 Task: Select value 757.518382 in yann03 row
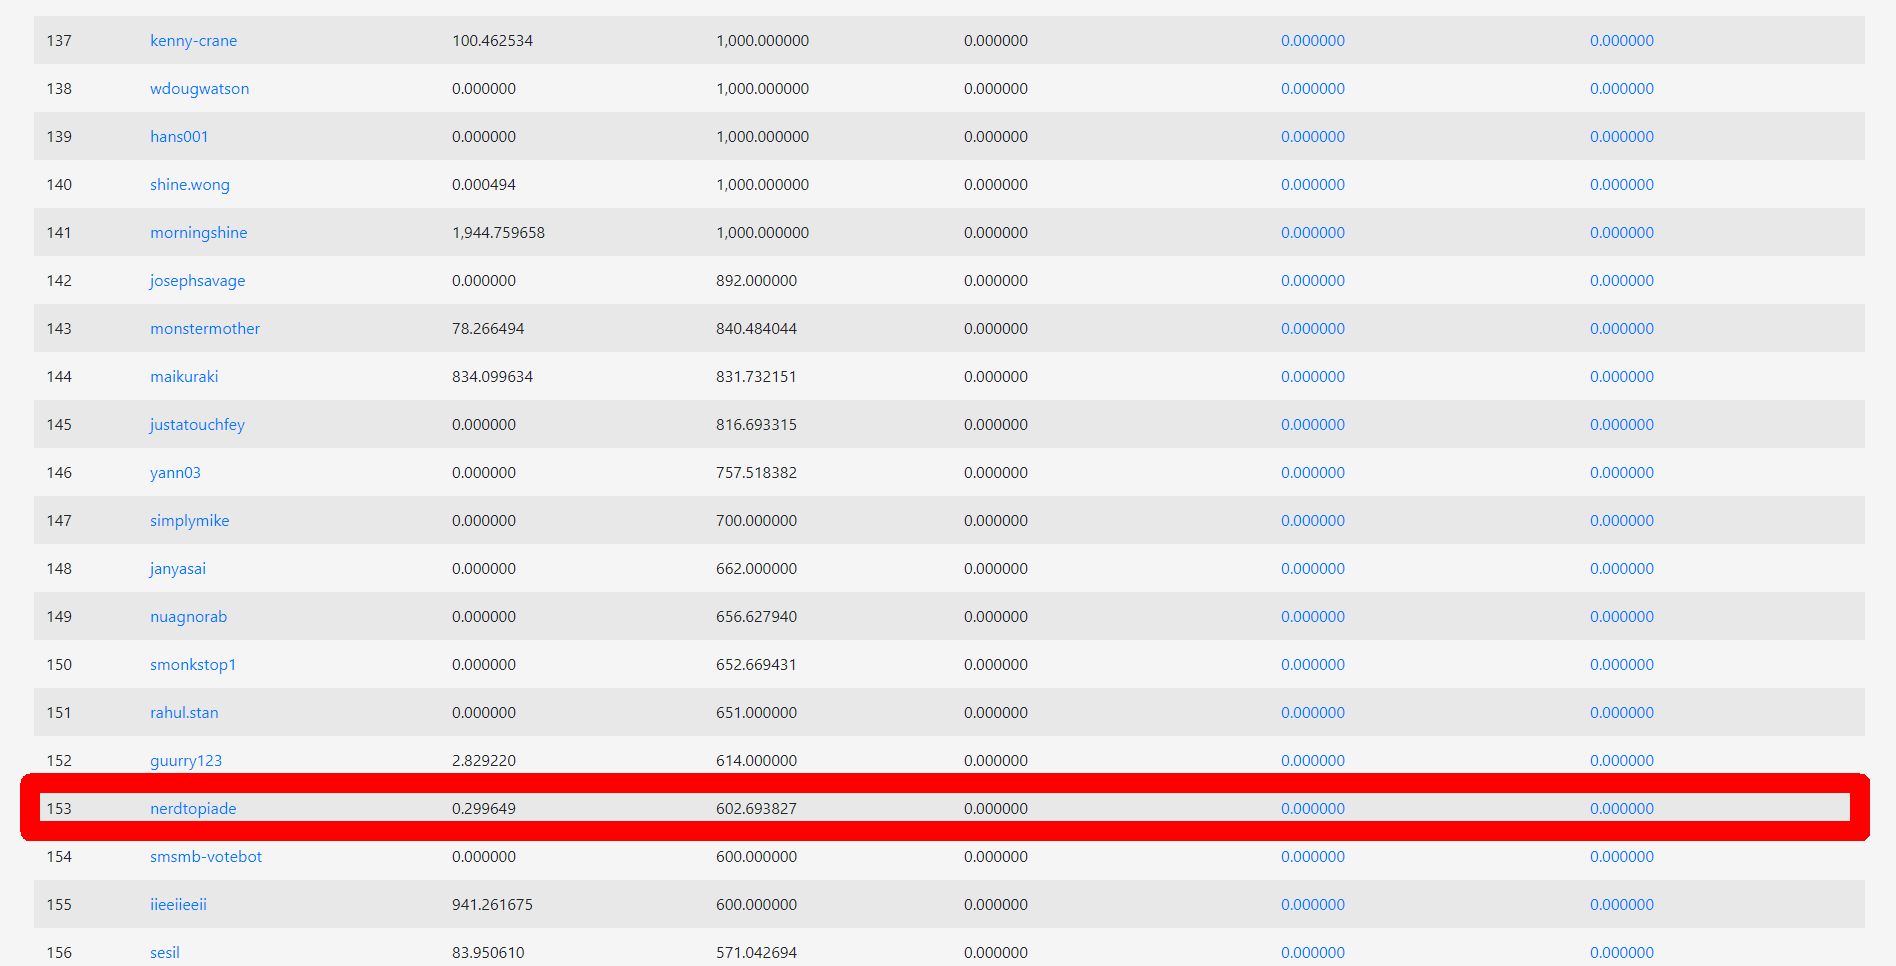[756, 473]
